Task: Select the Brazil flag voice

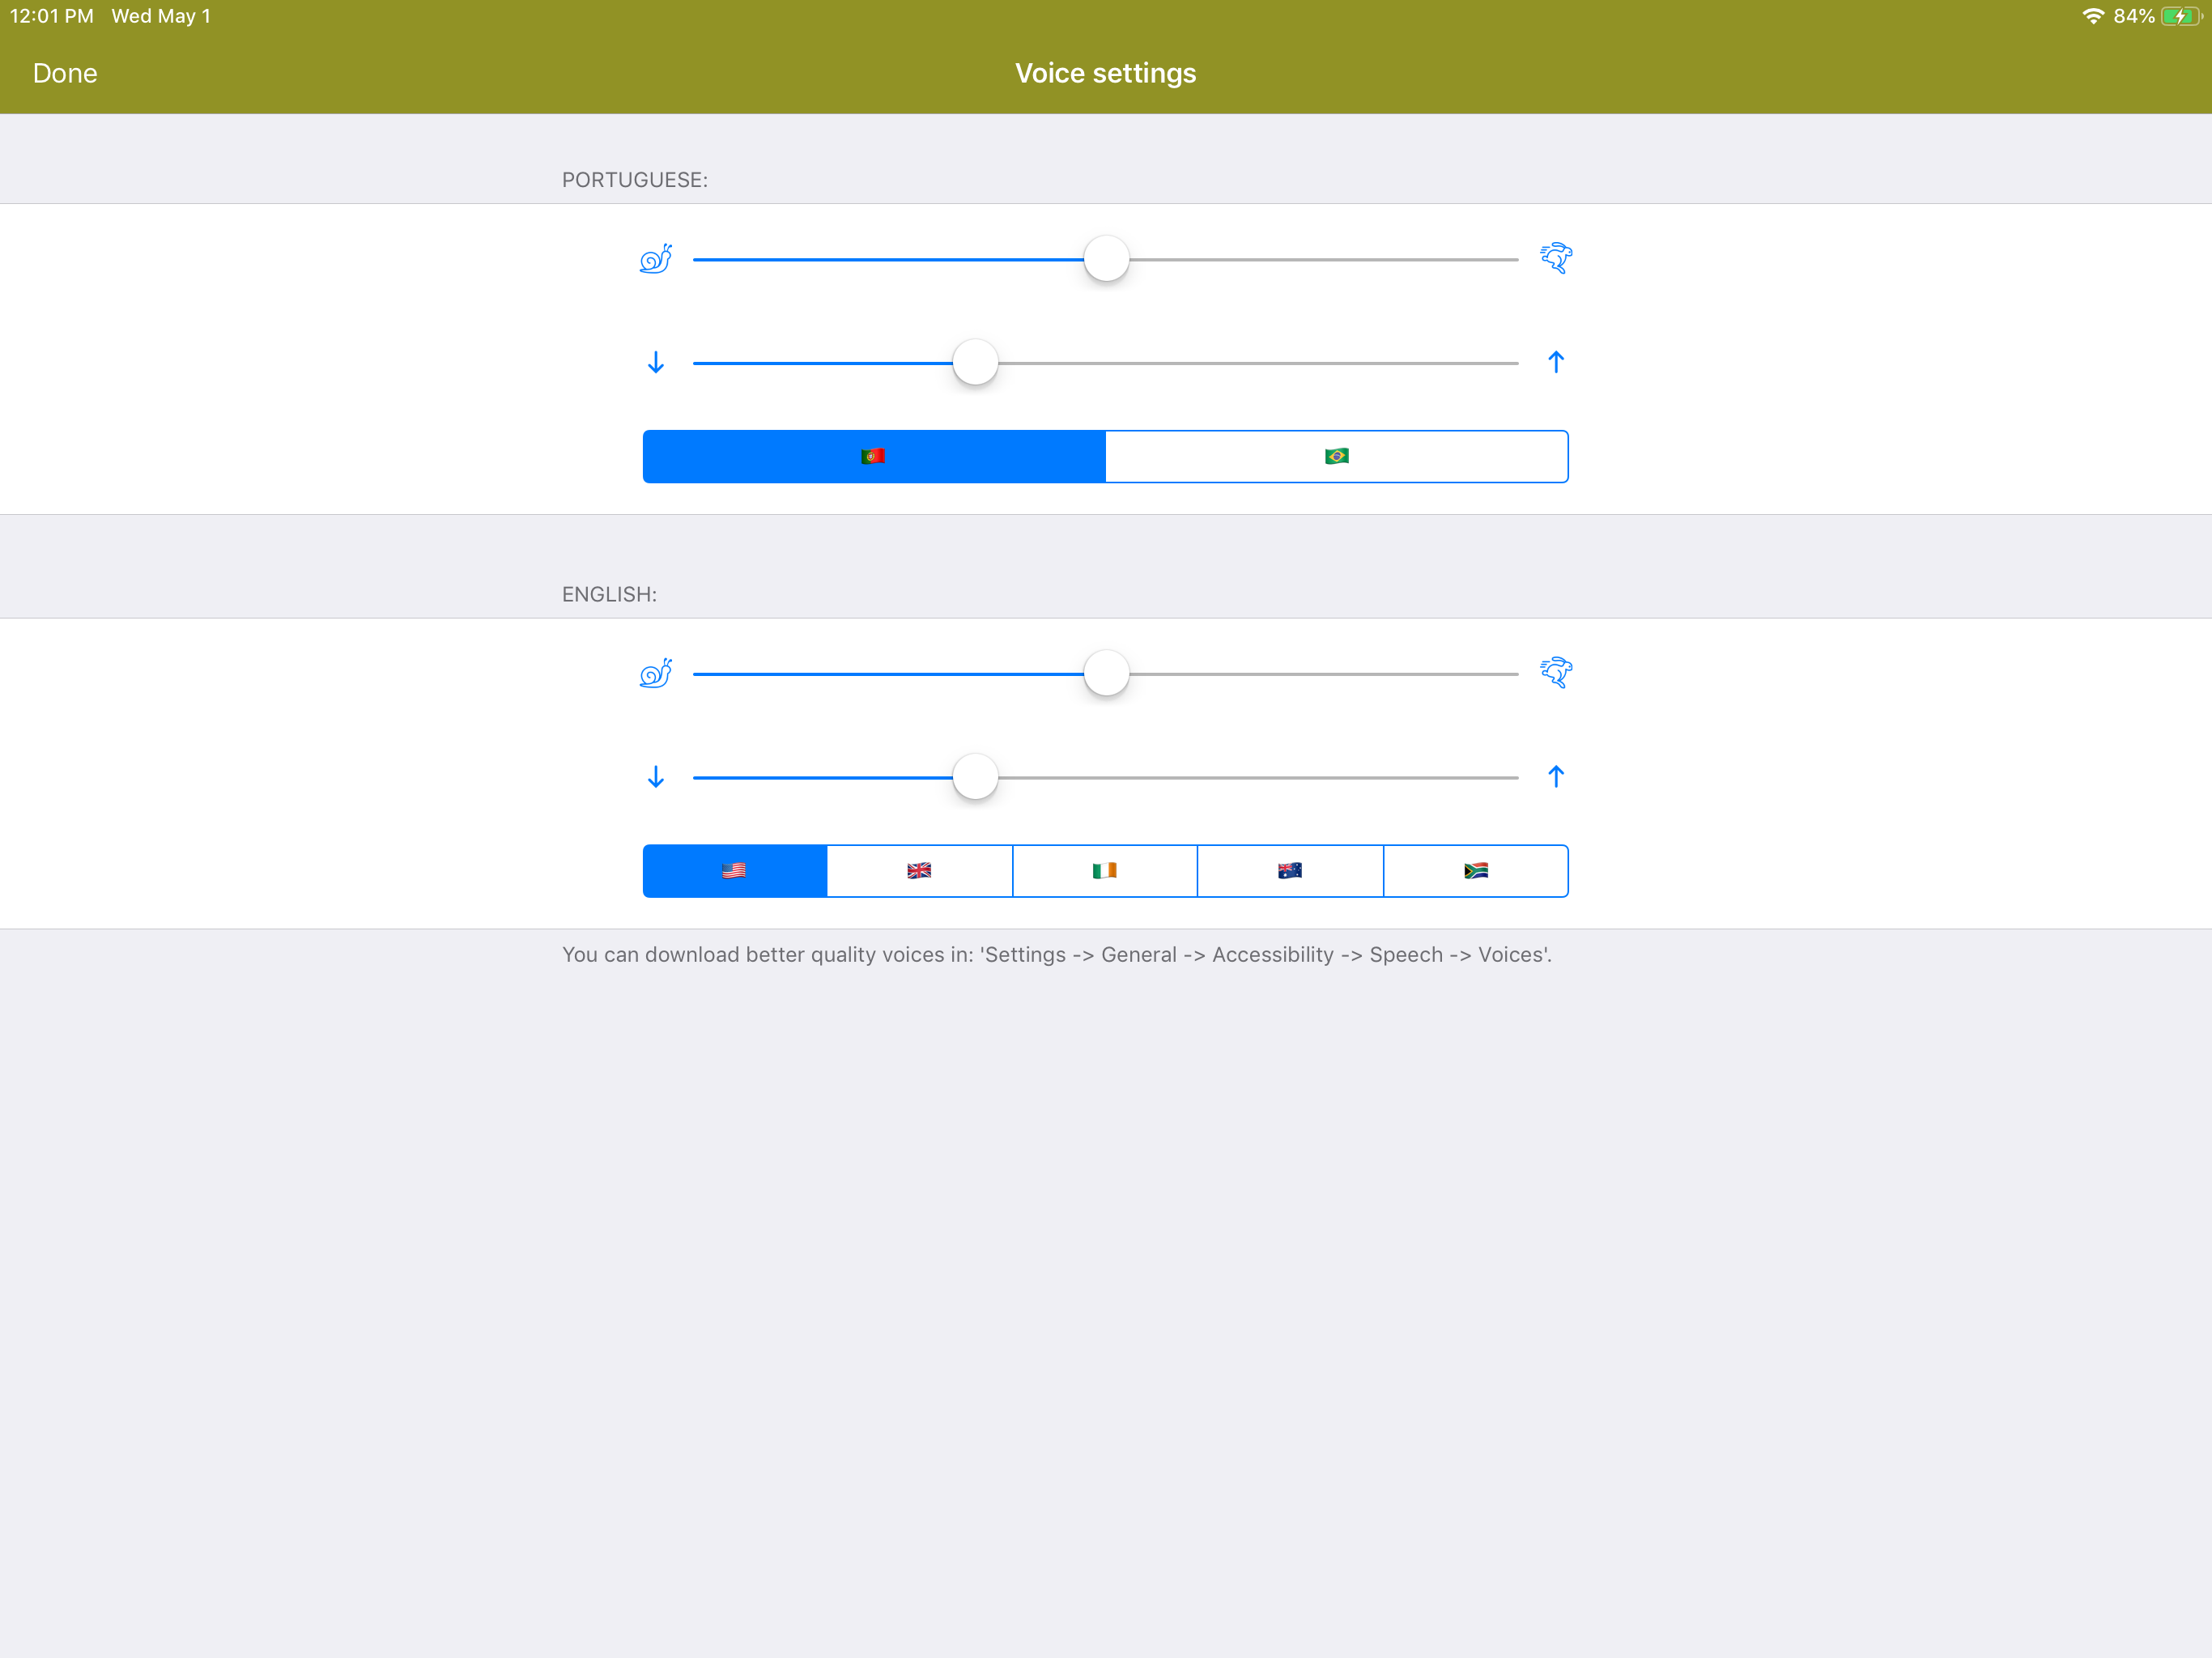Action: click(x=1336, y=457)
